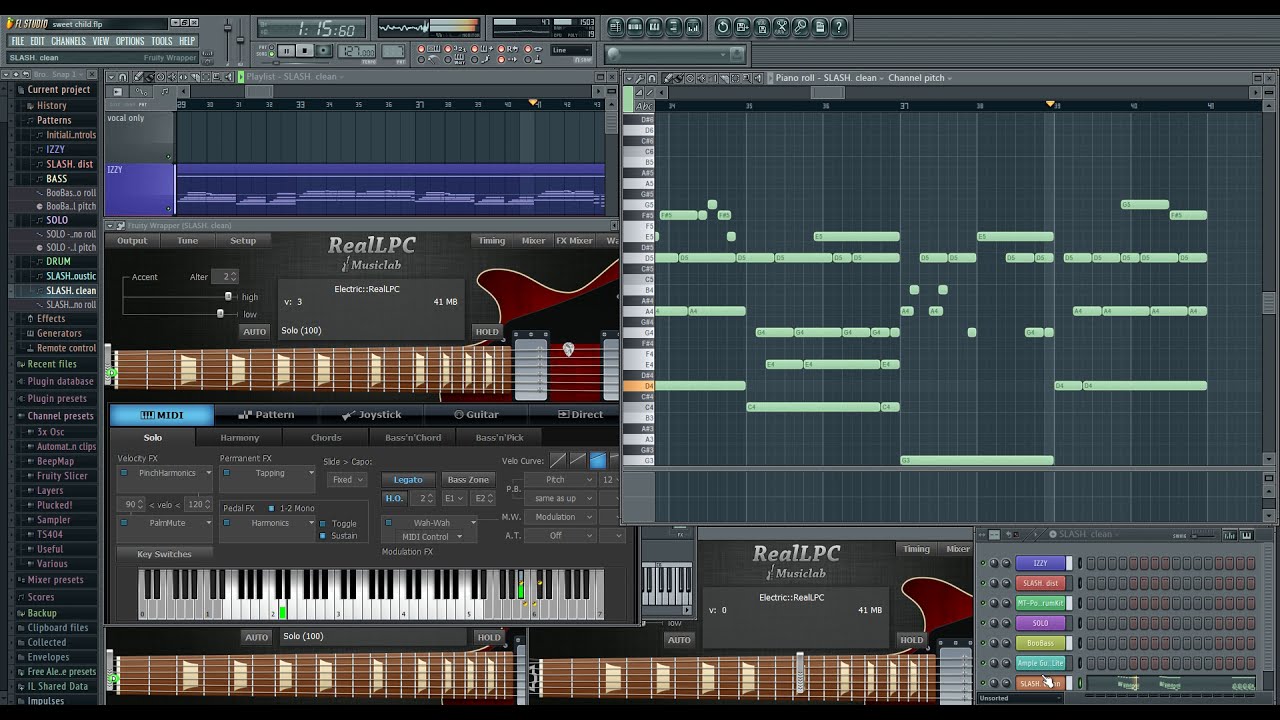The height and width of the screenshot is (720, 1280).
Task: Switch to the Pattern tab in RealLPC
Action: pyautogui.click(x=266, y=414)
